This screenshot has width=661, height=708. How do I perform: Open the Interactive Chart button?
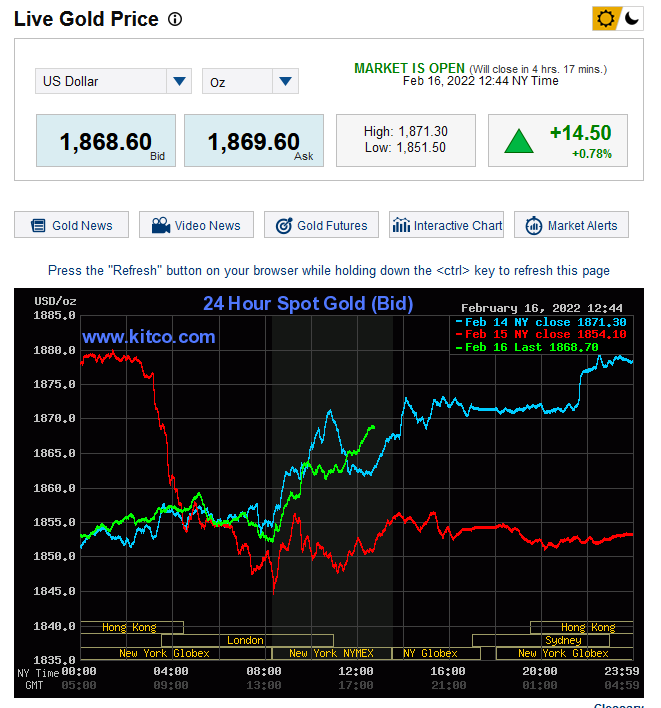447,225
